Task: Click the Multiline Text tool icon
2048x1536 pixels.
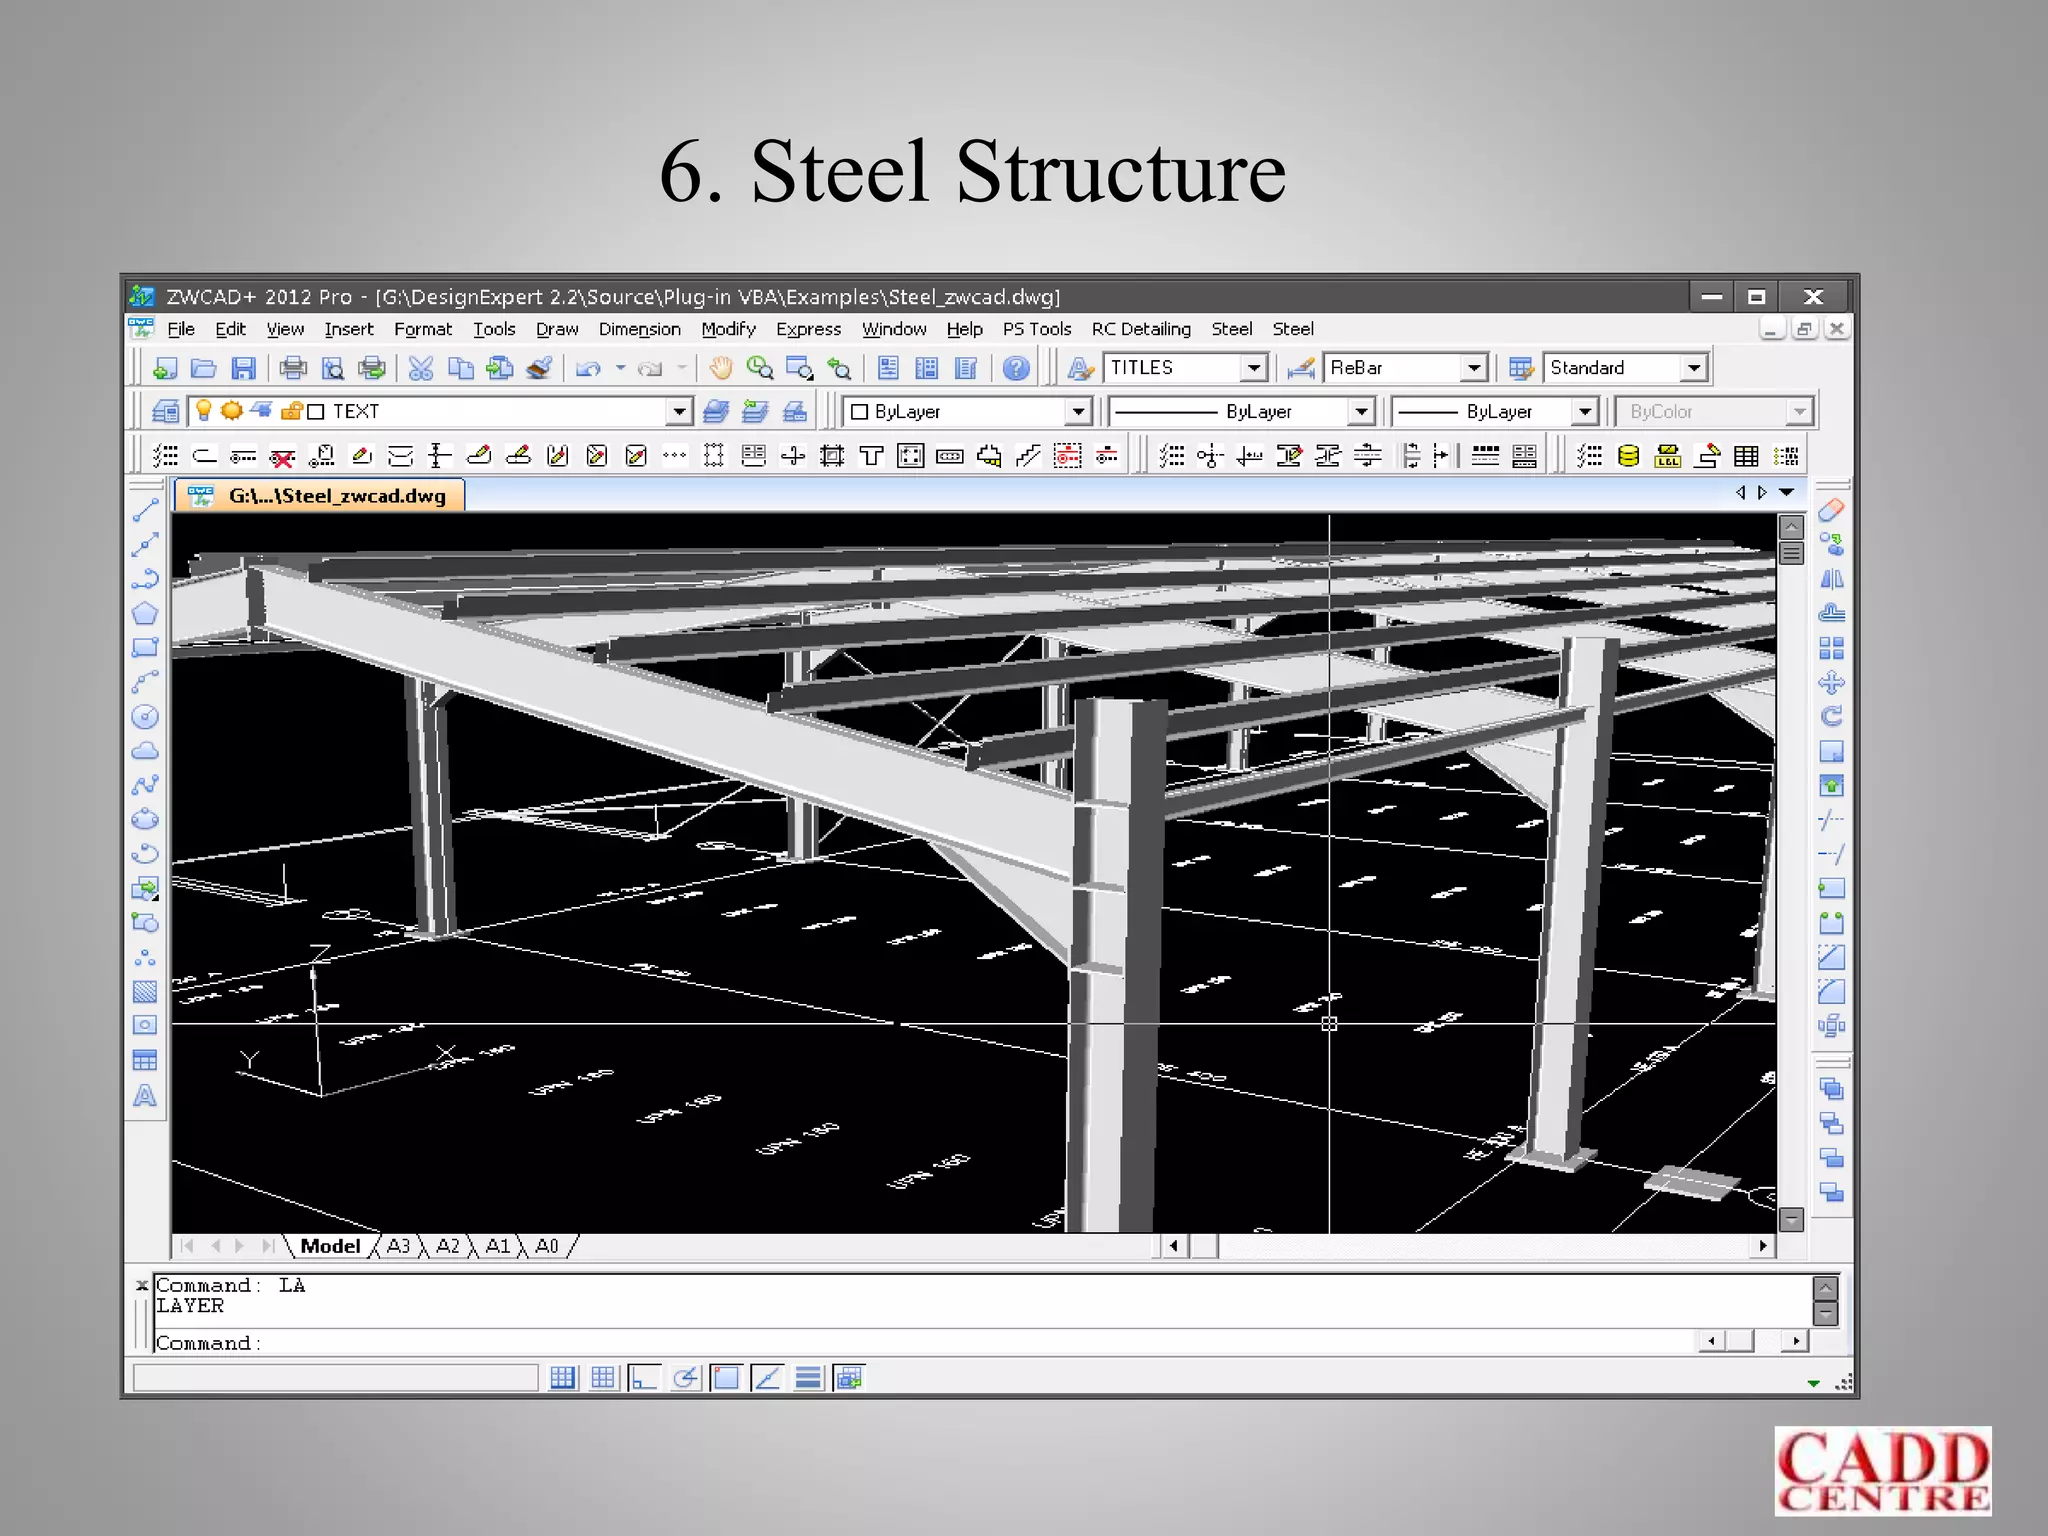Action: (145, 1096)
